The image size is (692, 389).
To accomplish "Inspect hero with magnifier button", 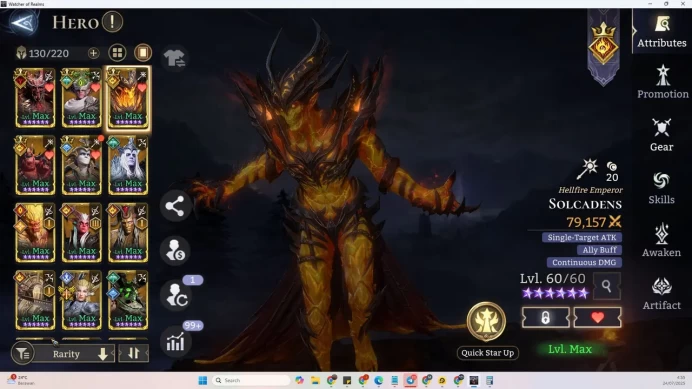I will (606, 286).
